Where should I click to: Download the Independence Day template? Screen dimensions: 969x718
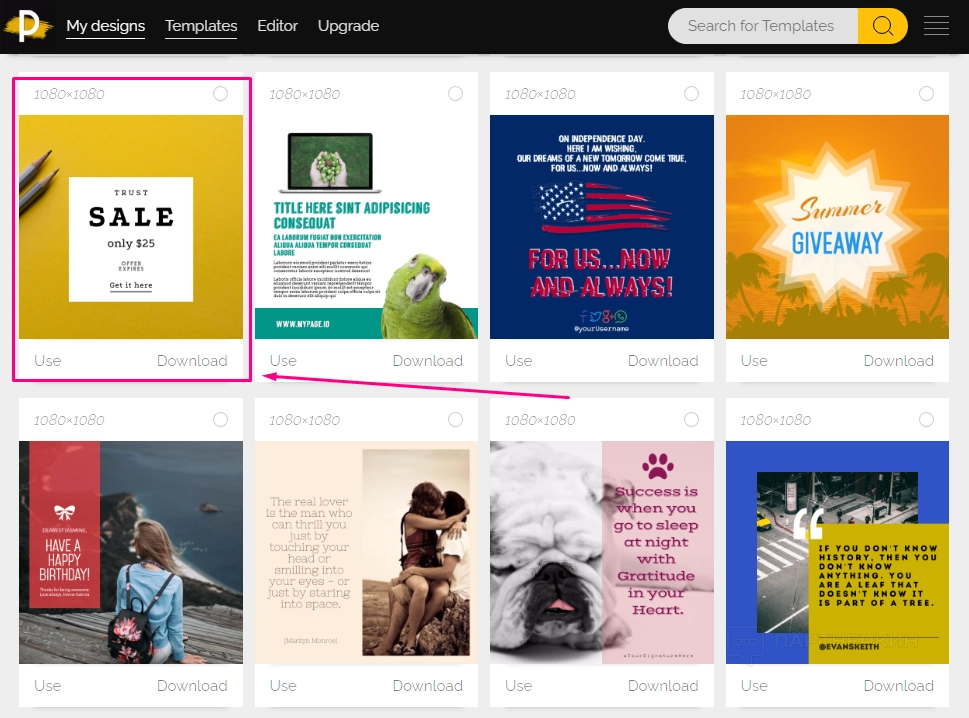[663, 360]
